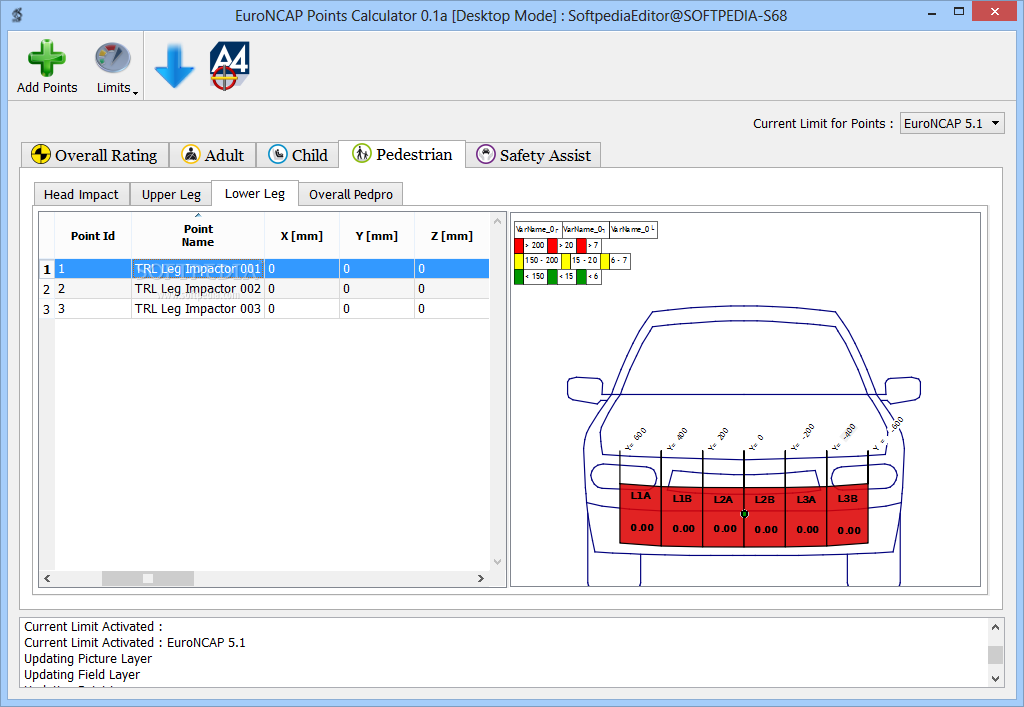Open the Head Impact sub-tab
1024x707 pixels.
click(x=82, y=195)
